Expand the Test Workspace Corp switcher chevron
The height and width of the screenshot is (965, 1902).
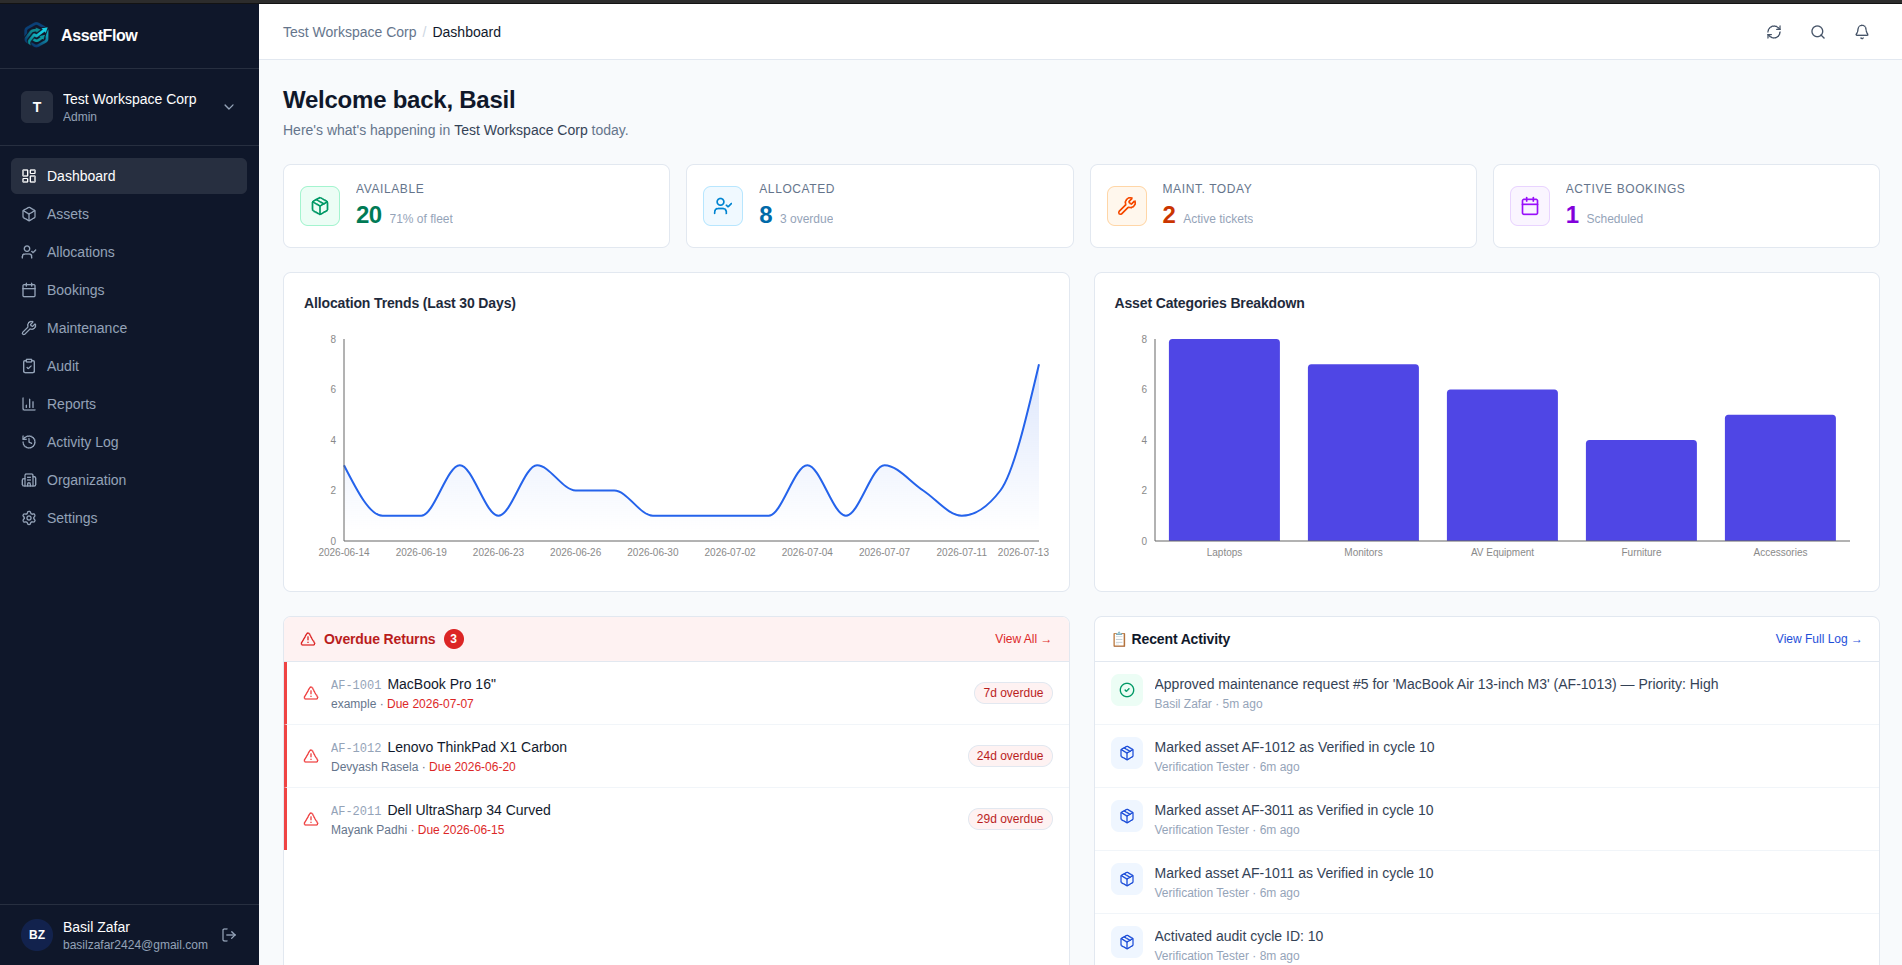pyautogui.click(x=229, y=107)
